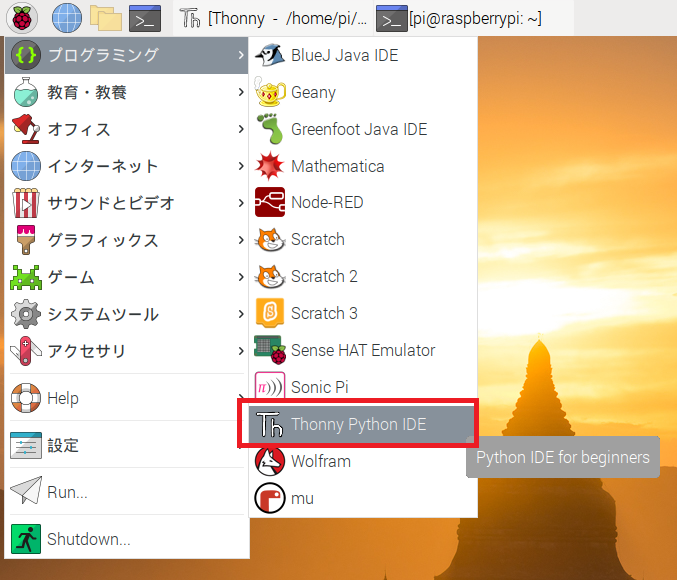
Task: Expand the オフィス submenu arrow
Action: (240, 129)
